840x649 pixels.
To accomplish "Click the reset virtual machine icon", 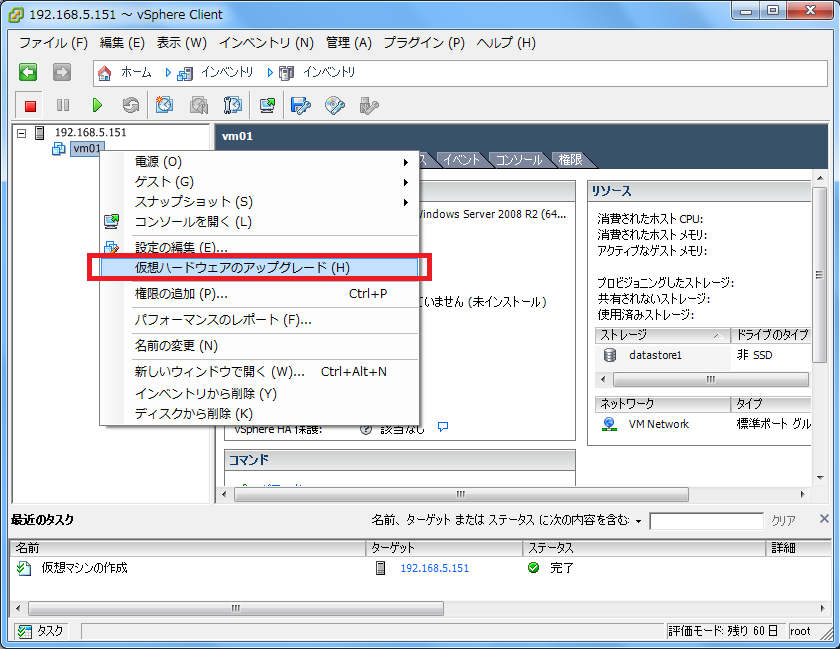I will (x=131, y=105).
